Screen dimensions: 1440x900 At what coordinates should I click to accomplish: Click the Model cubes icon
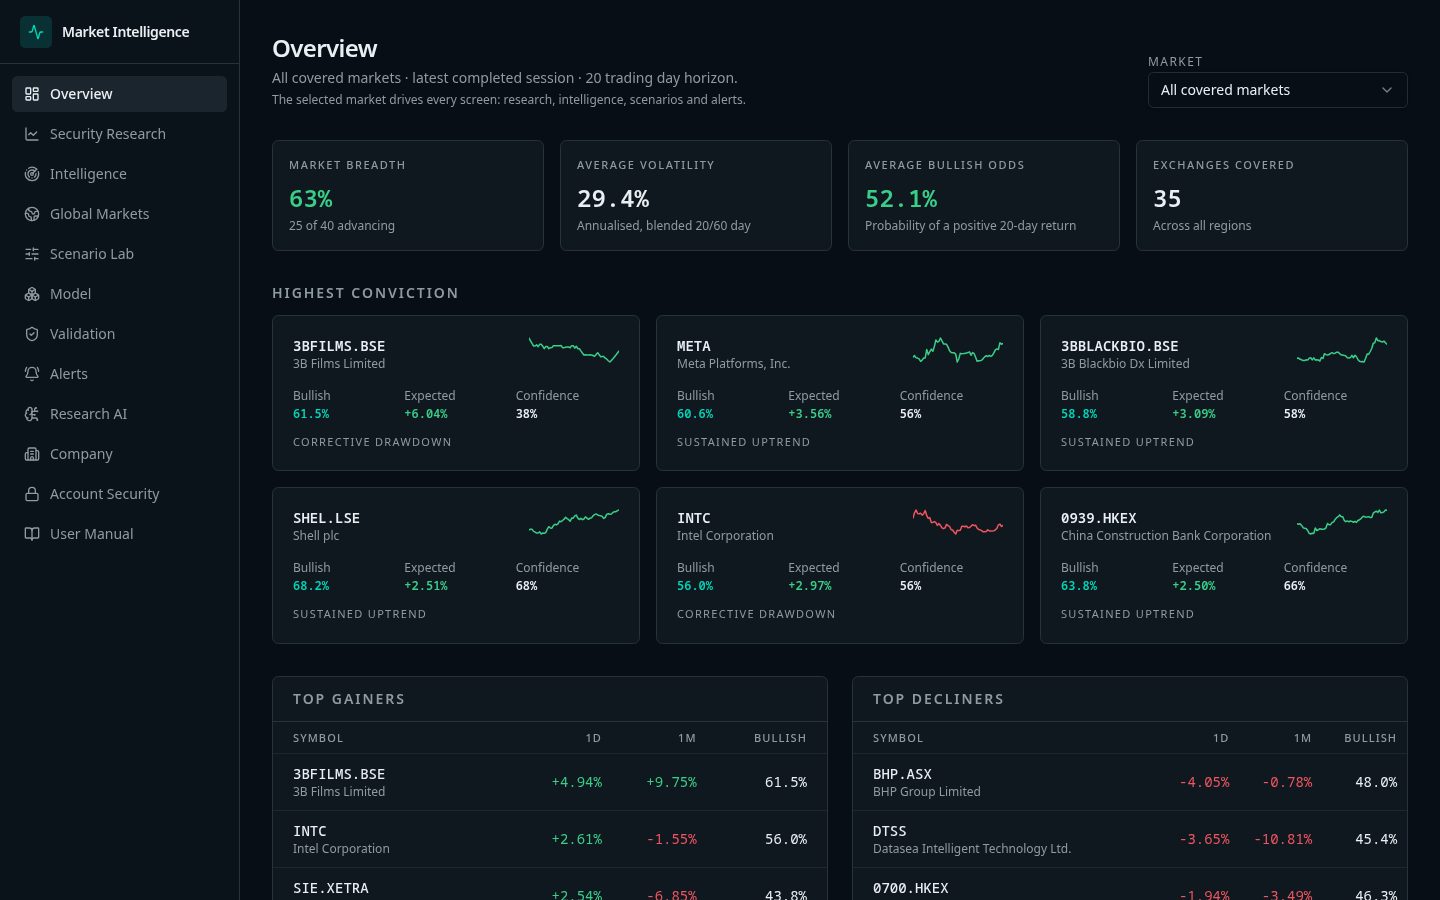[32, 294]
